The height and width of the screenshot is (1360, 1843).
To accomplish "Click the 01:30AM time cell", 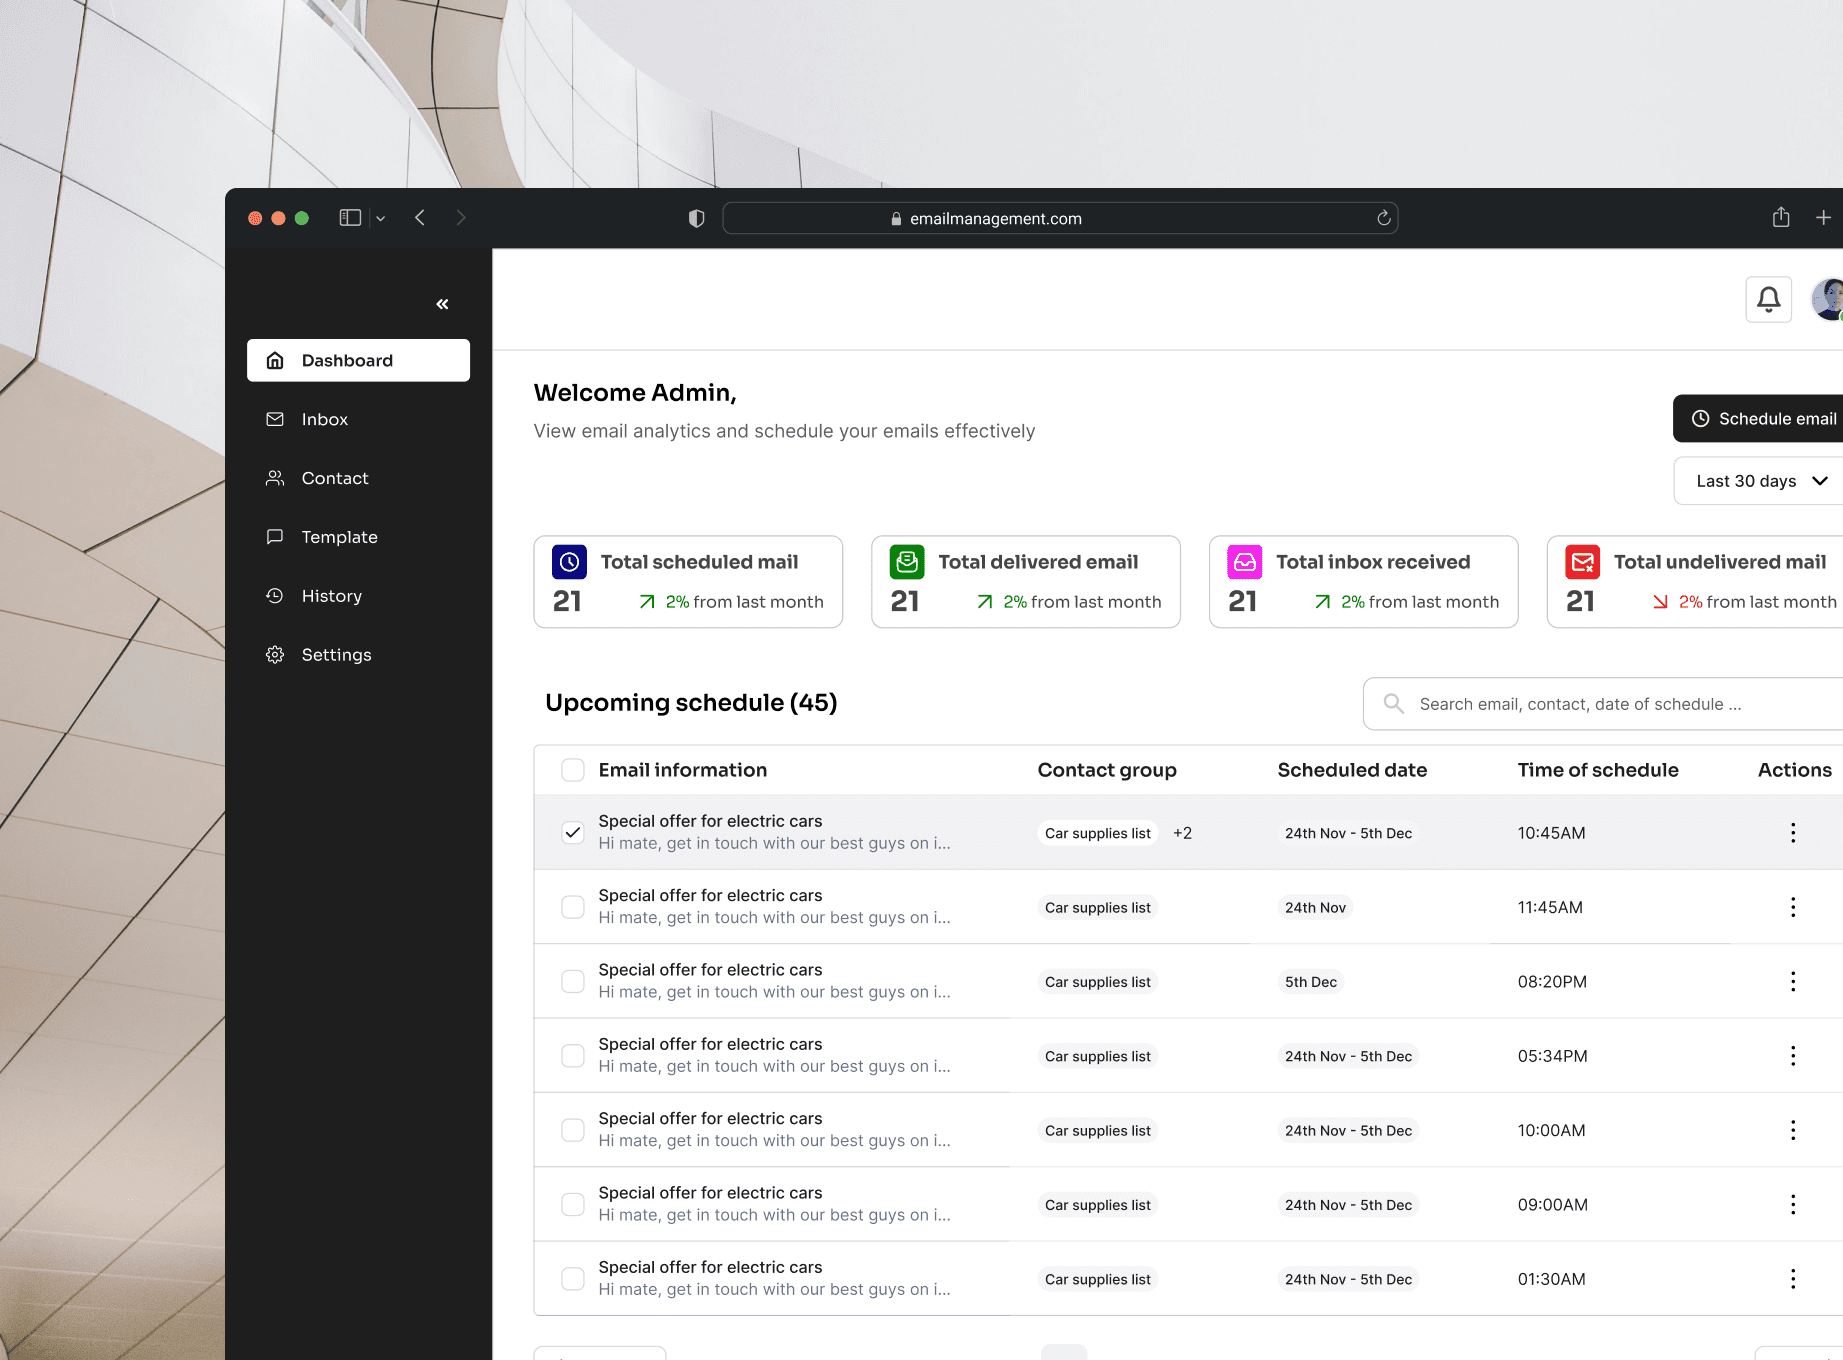I will (x=1552, y=1279).
